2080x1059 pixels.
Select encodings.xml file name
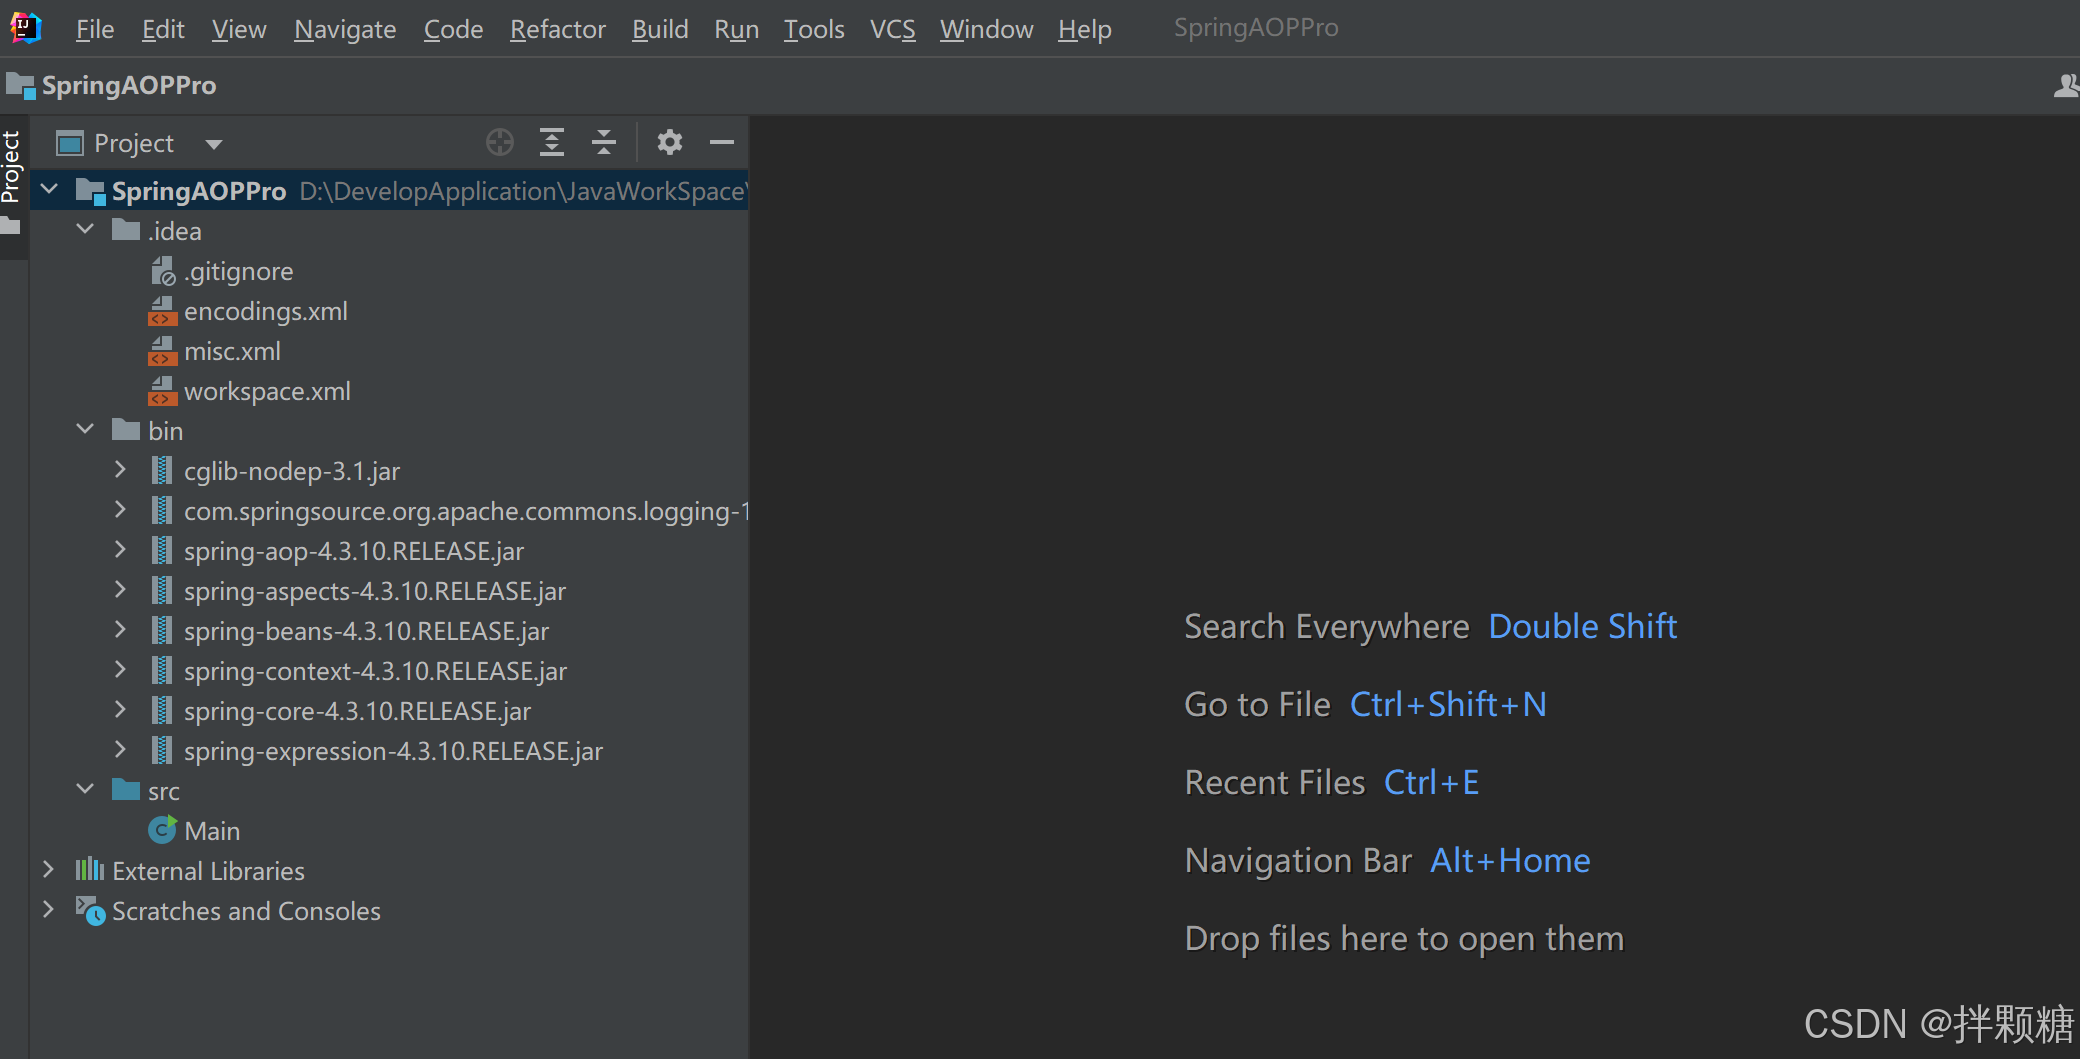pos(266,311)
